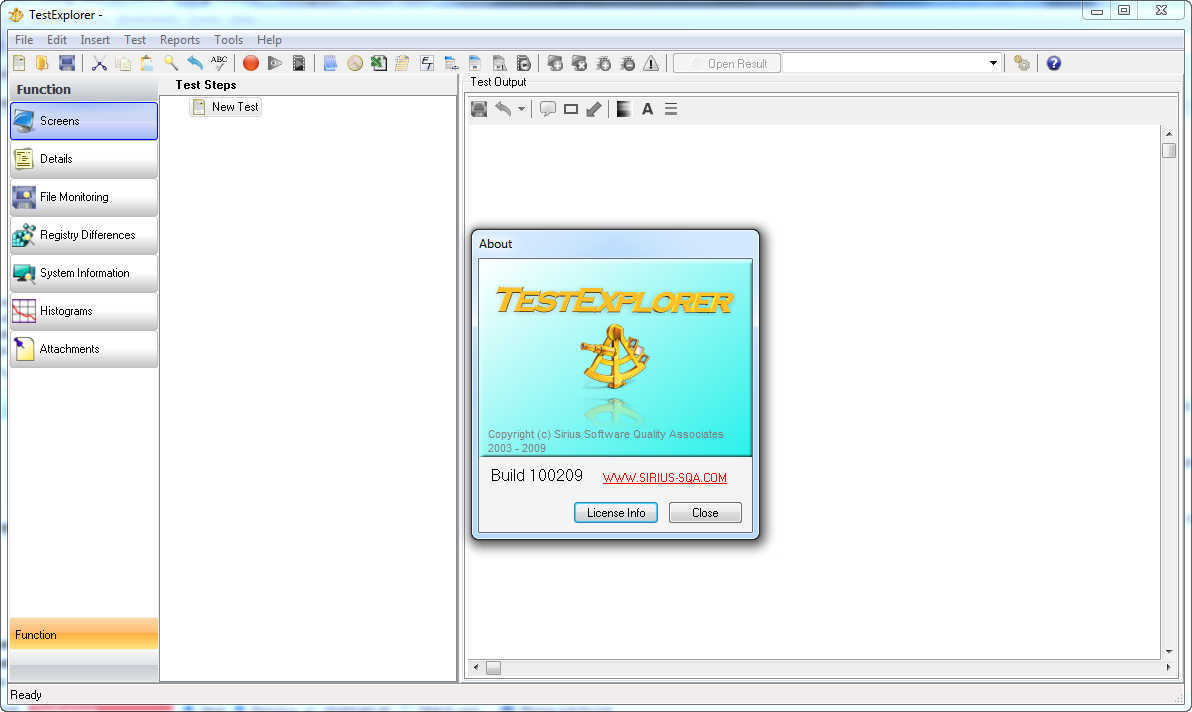Click the Undo arrow in main toolbar
This screenshot has height=712, width=1192.
195,64
